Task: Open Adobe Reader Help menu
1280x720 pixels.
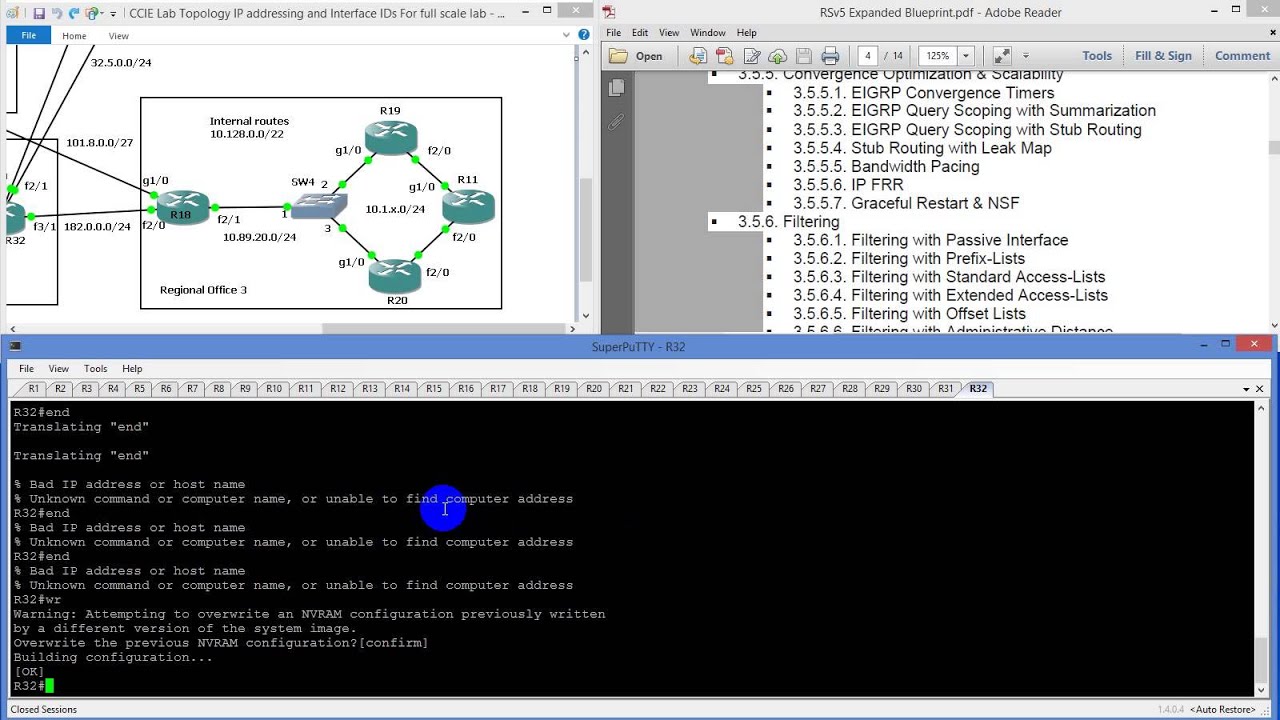Action: [746, 33]
